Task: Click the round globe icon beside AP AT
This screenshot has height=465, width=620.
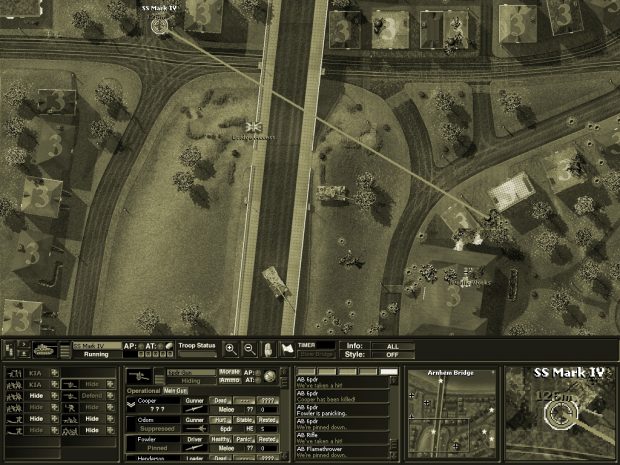Action: point(269,376)
